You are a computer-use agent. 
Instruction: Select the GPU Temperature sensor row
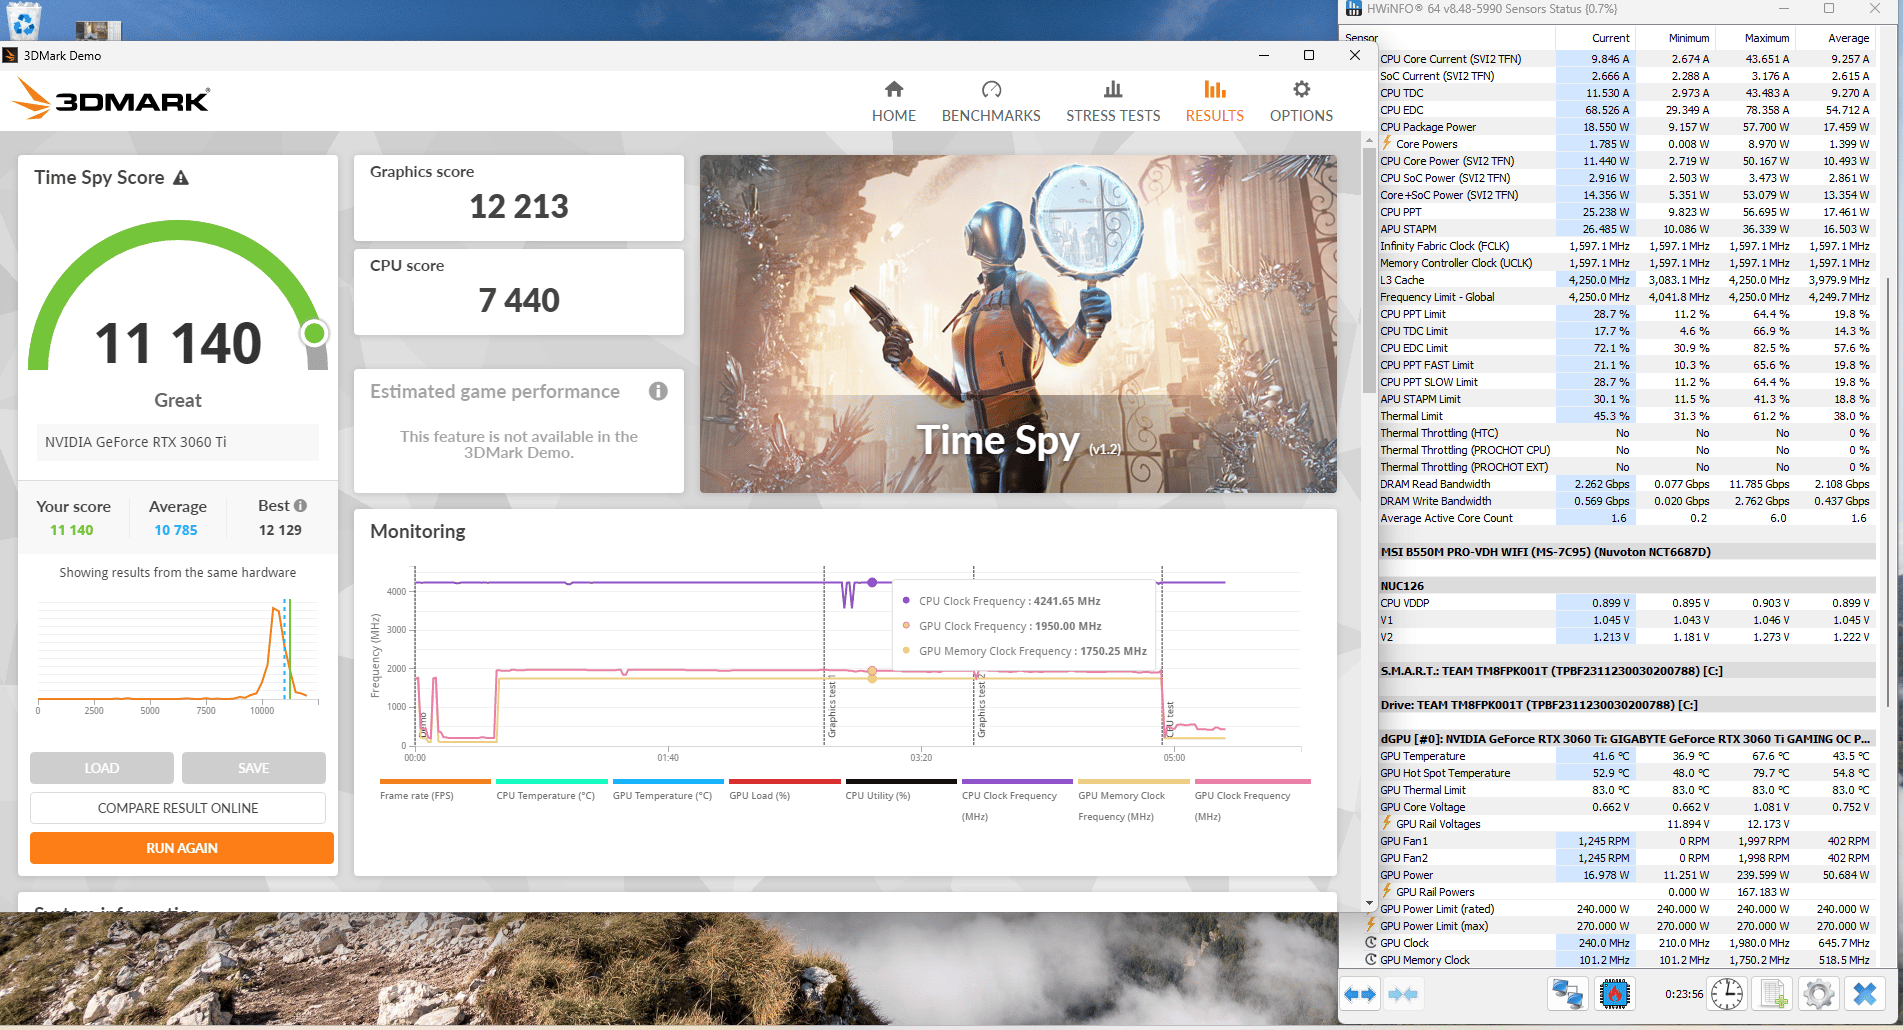(x=1626, y=756)
